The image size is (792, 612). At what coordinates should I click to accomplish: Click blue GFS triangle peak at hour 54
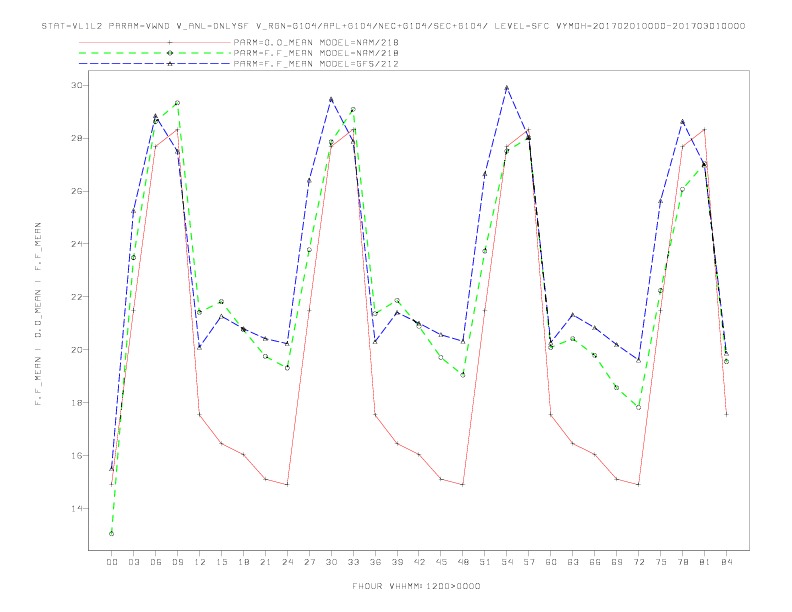click(507, 88)
